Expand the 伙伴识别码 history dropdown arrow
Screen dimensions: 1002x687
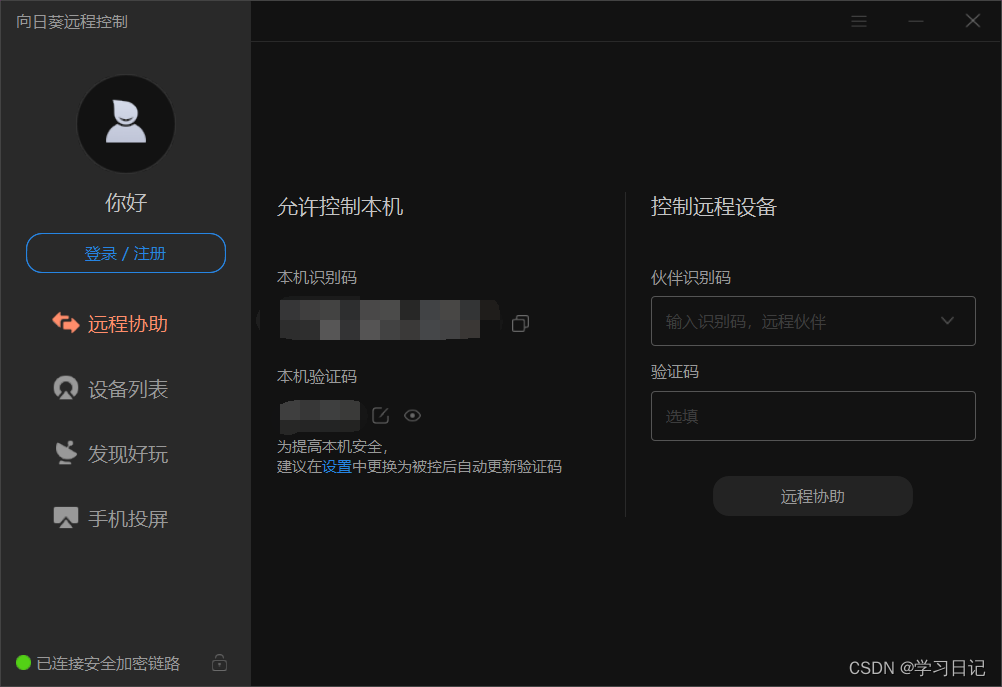point(948,321)
